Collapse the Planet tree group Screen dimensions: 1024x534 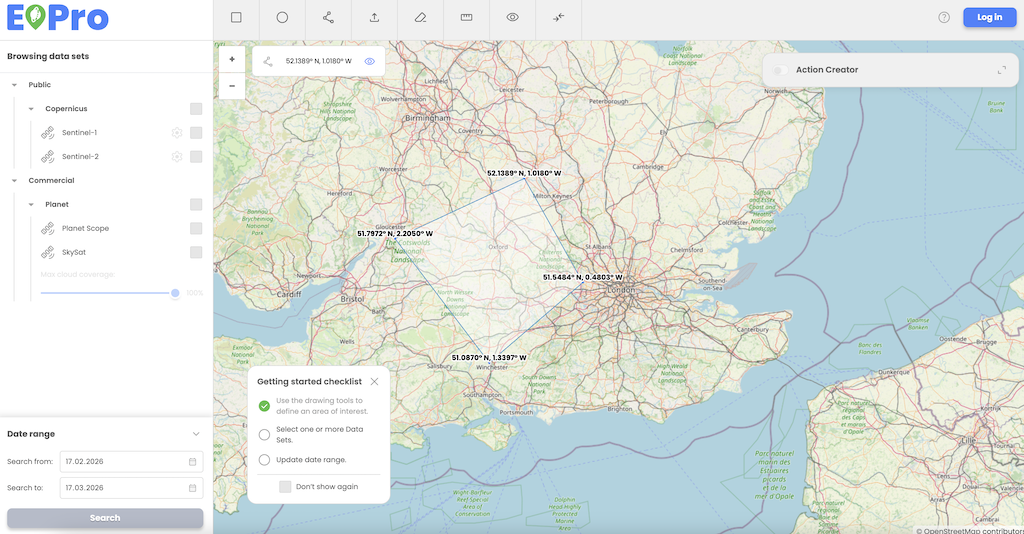pyautogui.click(x=31, y=204)
